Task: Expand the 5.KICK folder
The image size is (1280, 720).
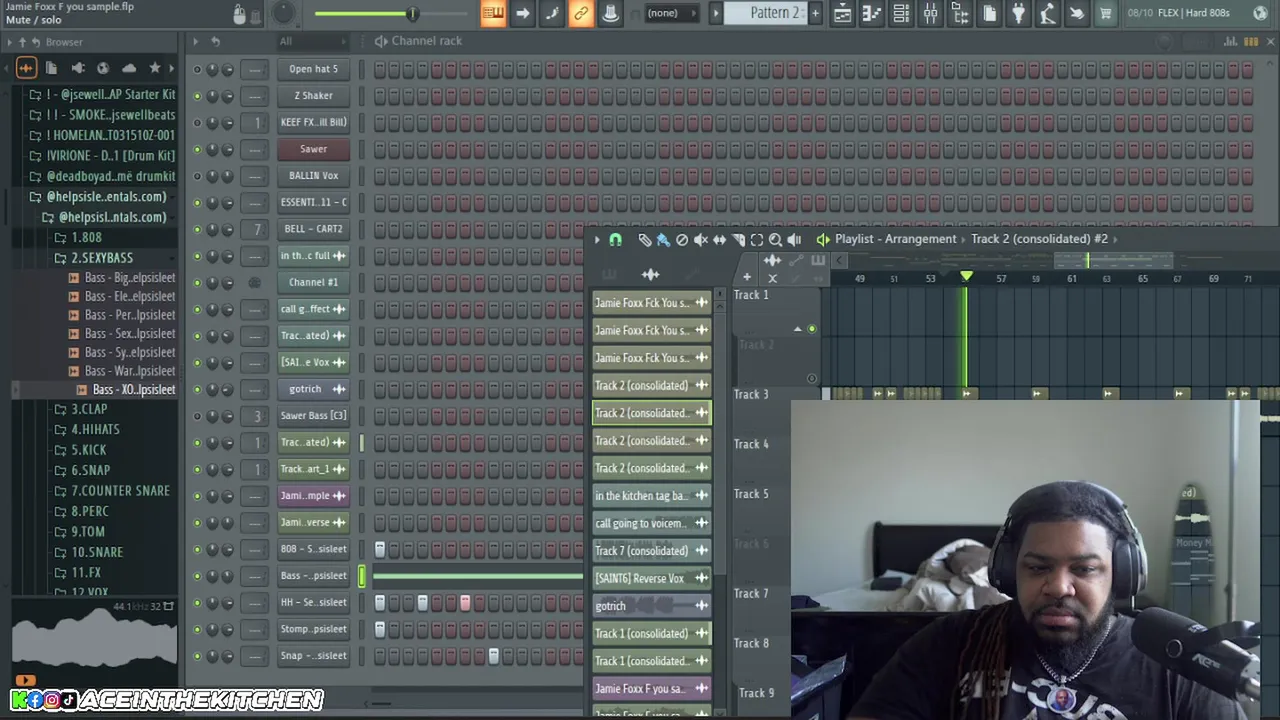Action: click(88, 450)
